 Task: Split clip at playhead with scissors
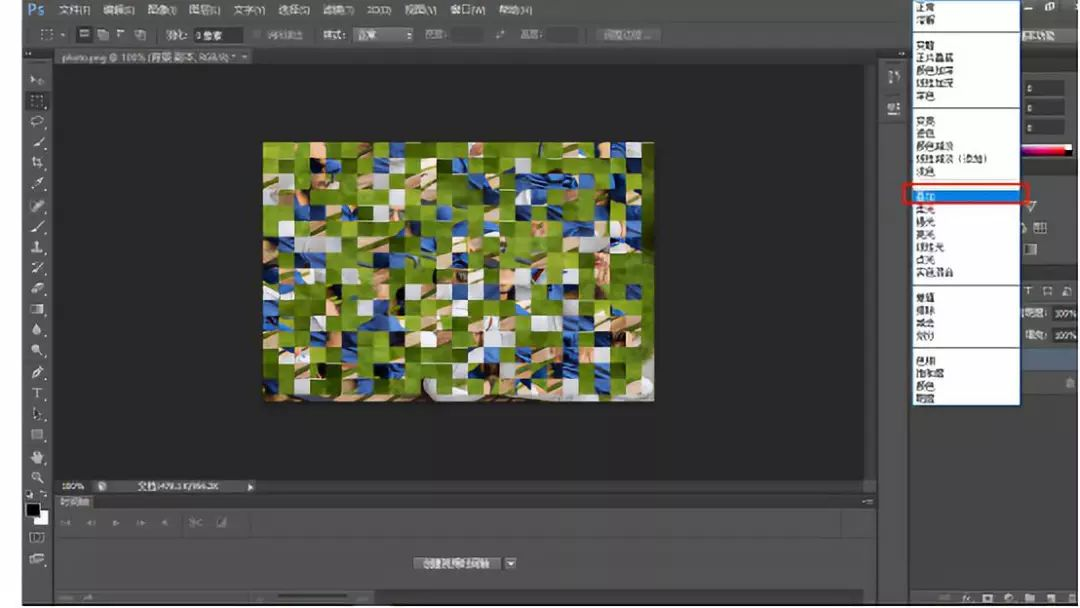point(195,523)
